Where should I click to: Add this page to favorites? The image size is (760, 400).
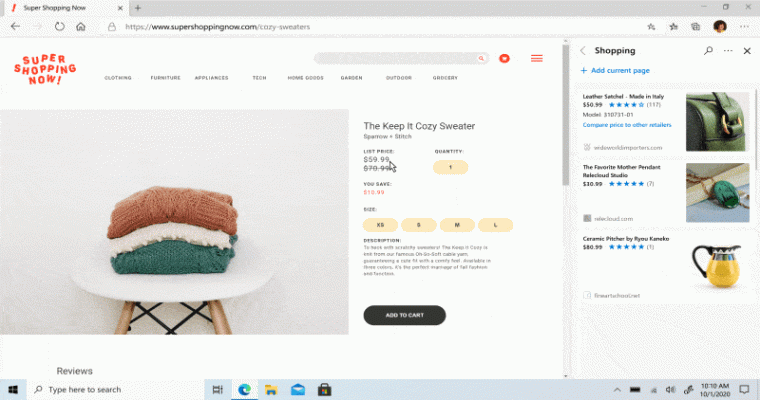coord(651,27)
